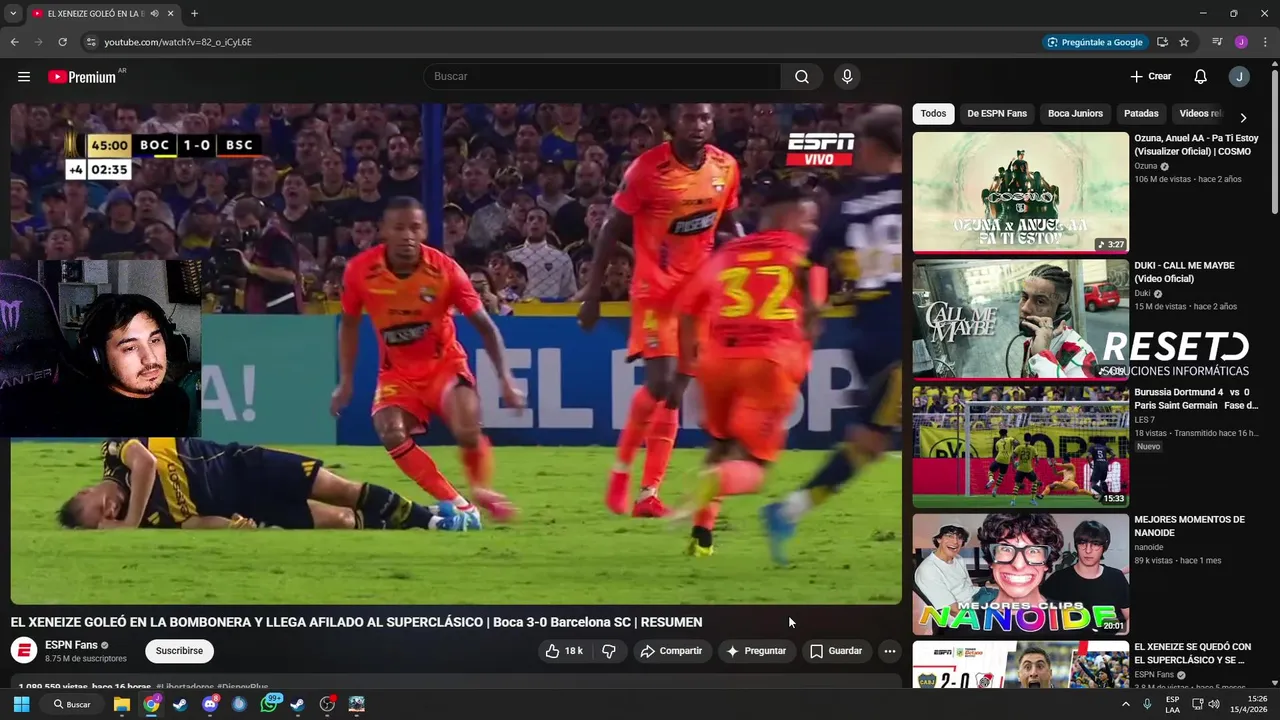The width and height of the screenshot is (1280, 720).
Task: Go back to previous page
Action: point(14,42)
